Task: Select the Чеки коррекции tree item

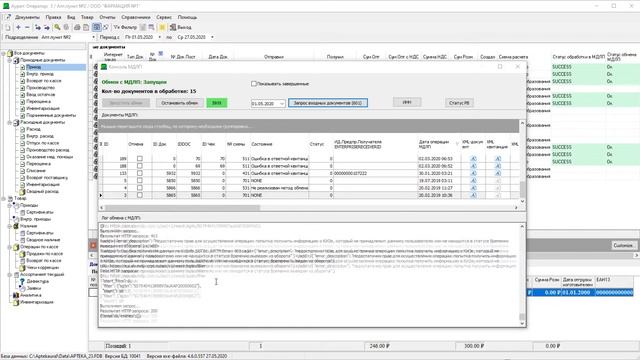Action: tap(43, 267)
